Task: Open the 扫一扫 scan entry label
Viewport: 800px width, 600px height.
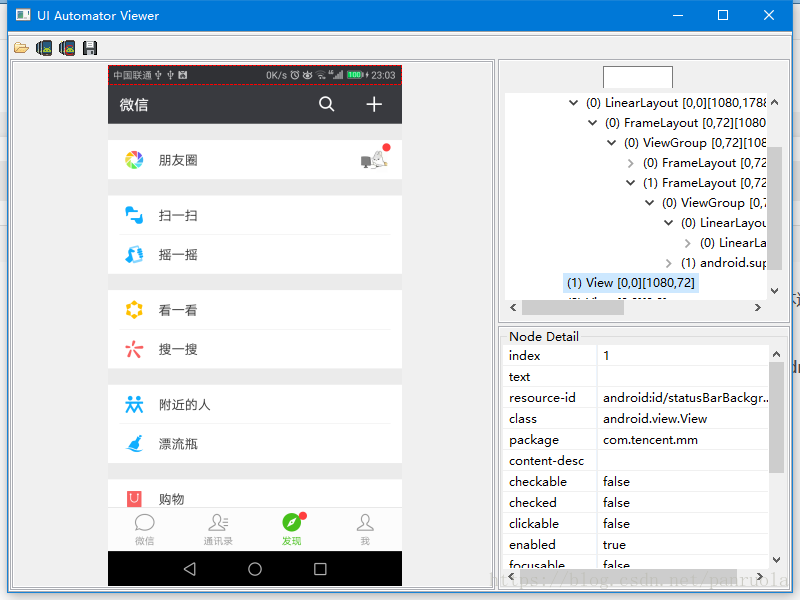Action: (x=178, y=215)
